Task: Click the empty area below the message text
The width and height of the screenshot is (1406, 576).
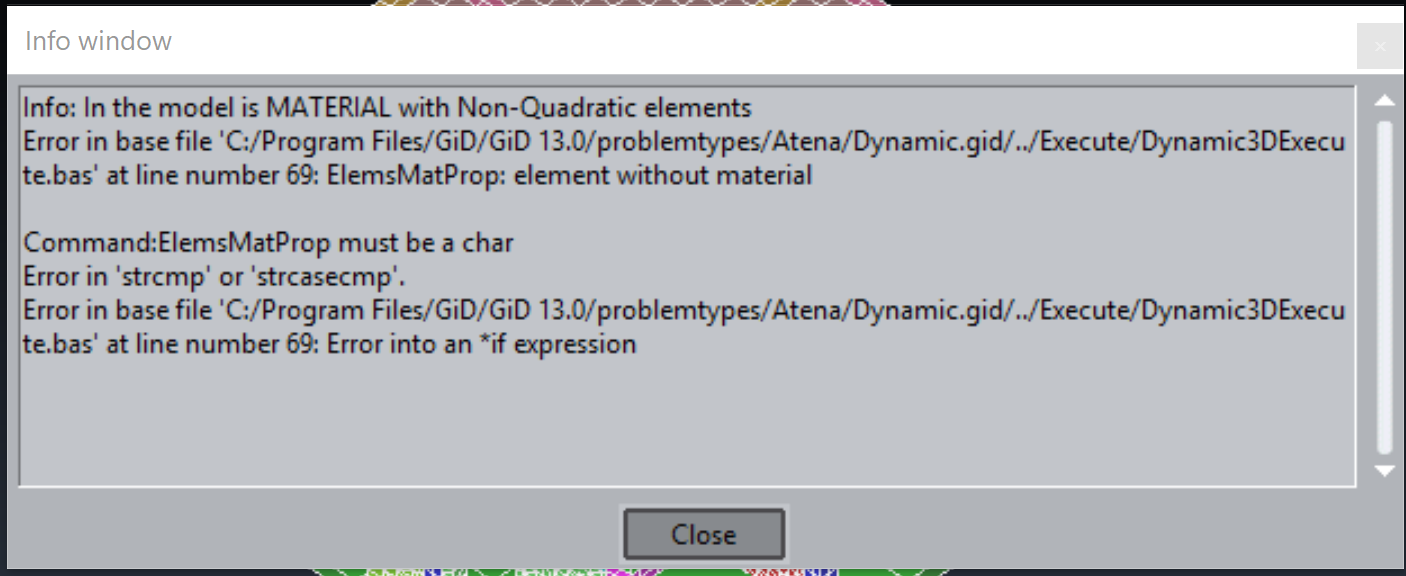Action: tap(686, 422)
